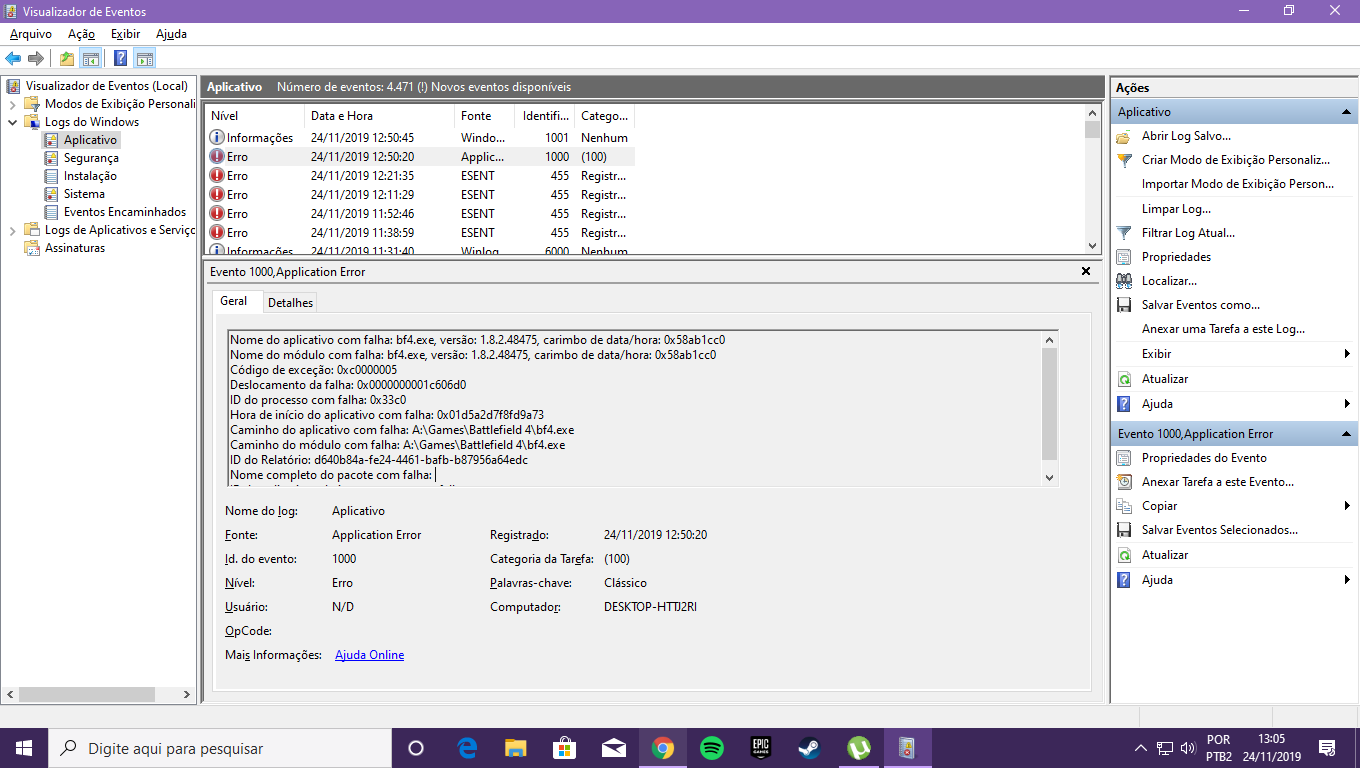Sort events by Data e Hora column
Image resolution: width=1360 pixels, height=768 pixels.
click(379, 116)
